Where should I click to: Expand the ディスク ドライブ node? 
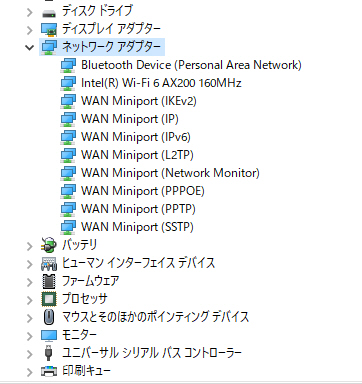click(30, 13)
